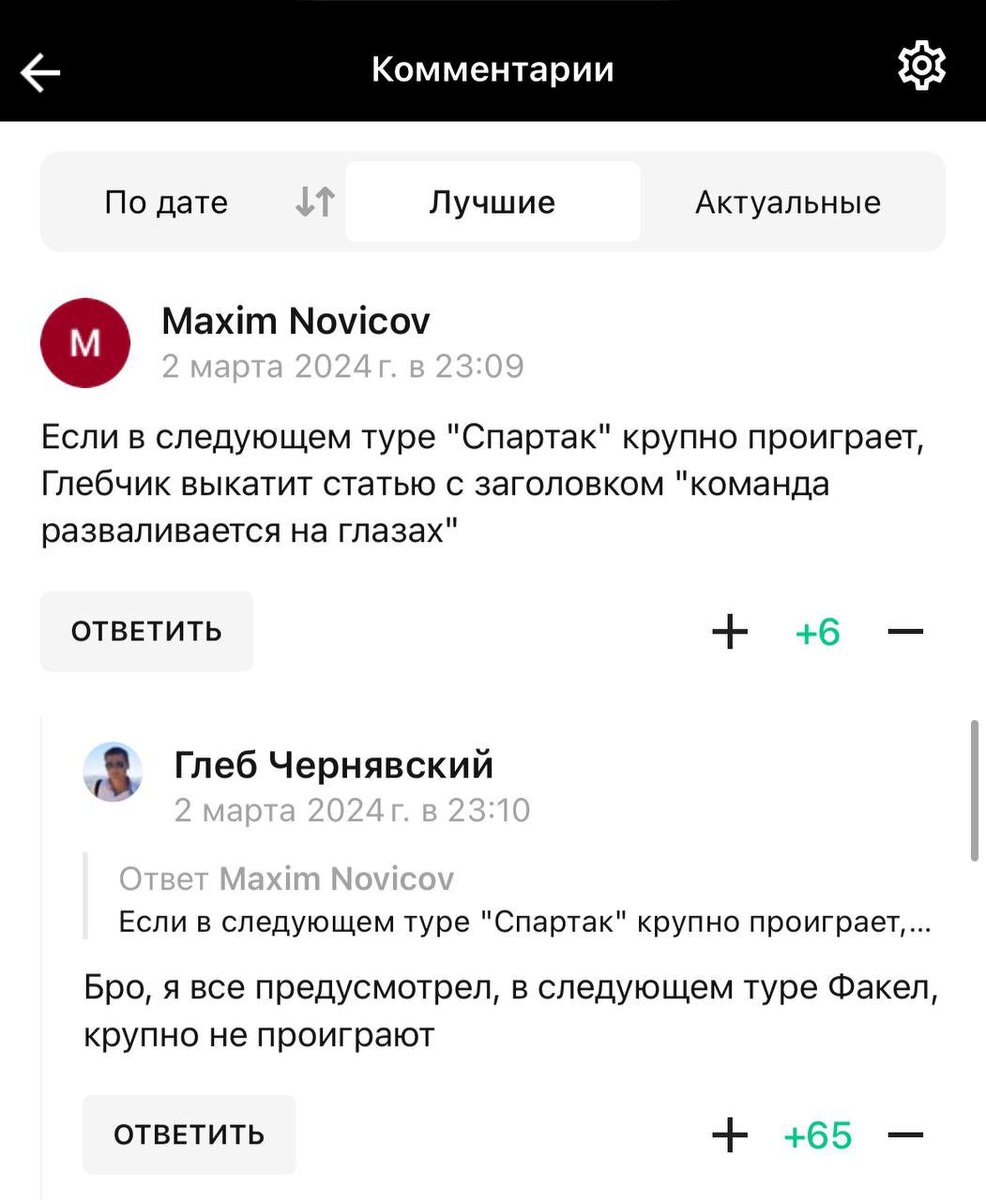Click the back arrow to leave comments
Image resolution: width=986 pixels, height=1200 pixels.
(x=40, y=71)
